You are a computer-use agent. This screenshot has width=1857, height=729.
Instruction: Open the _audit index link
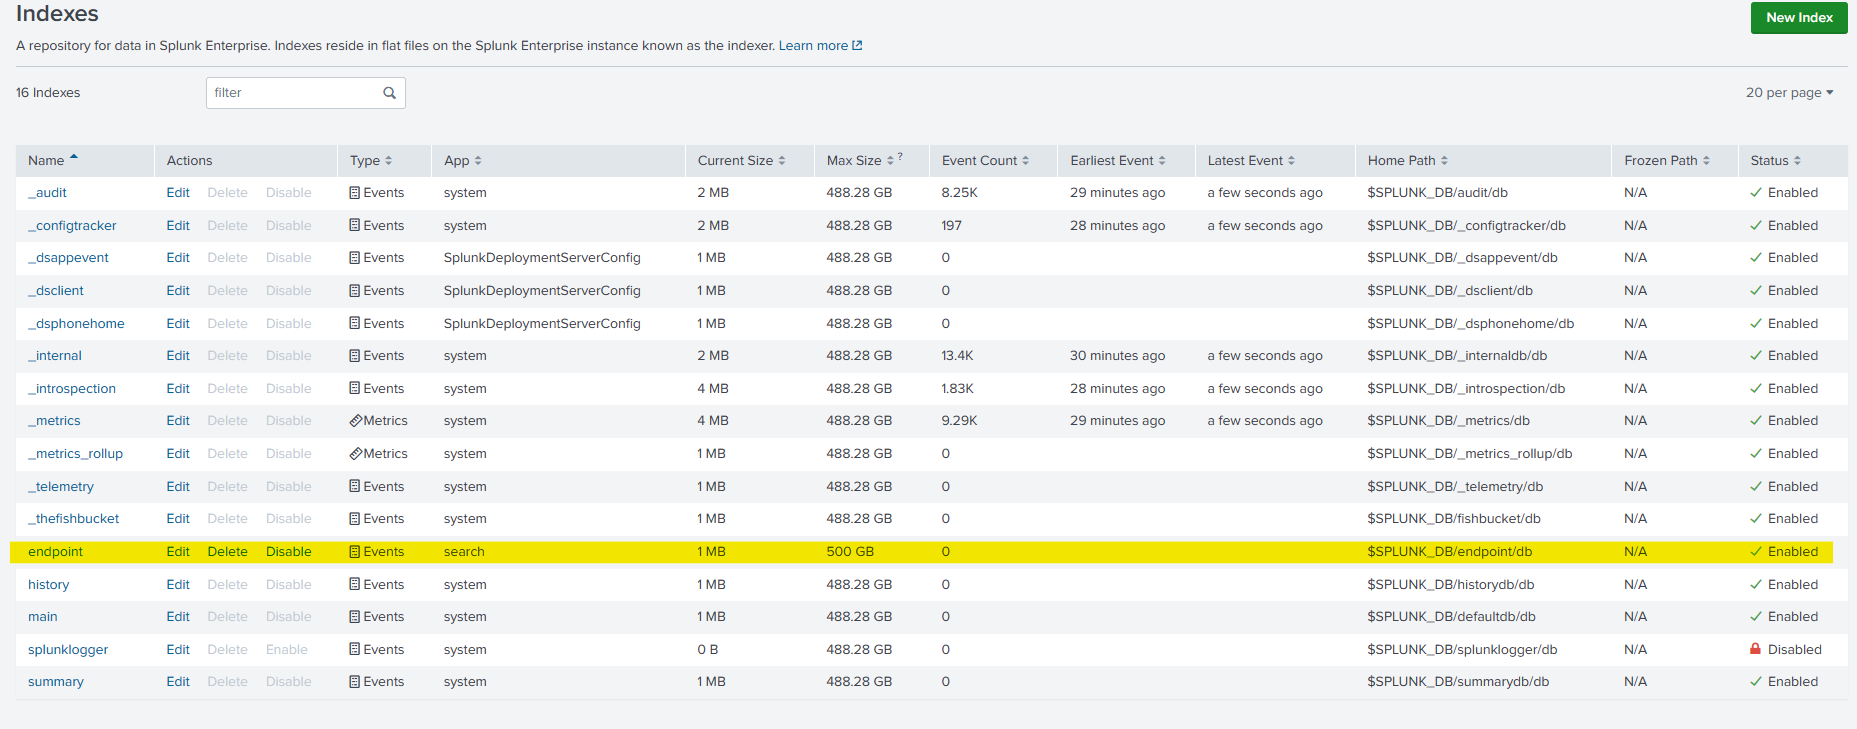47,193
